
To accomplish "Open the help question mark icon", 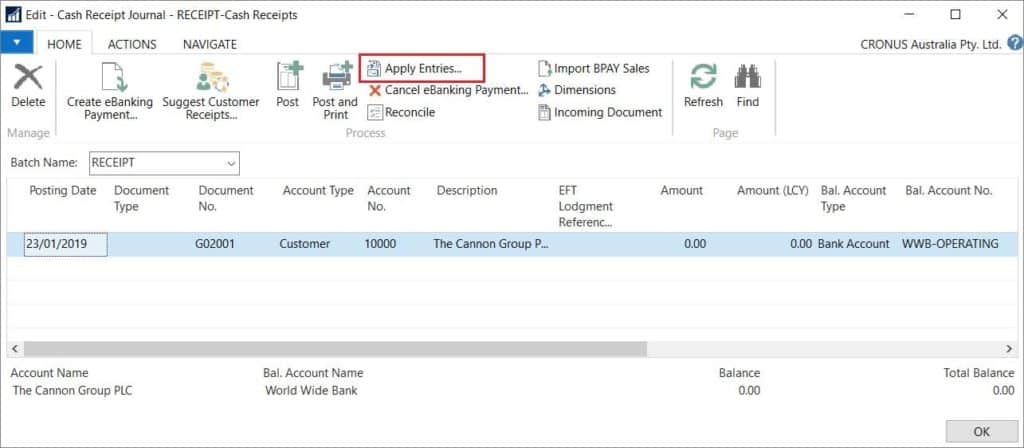I will click(x=1014, y=44).
